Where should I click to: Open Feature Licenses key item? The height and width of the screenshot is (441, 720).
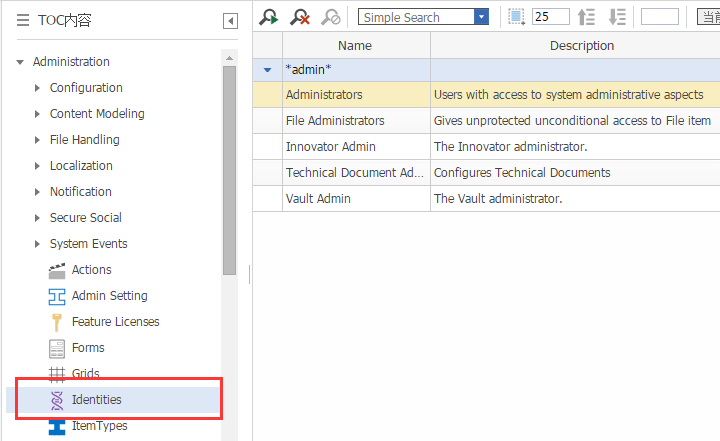(x=115, y=322)
